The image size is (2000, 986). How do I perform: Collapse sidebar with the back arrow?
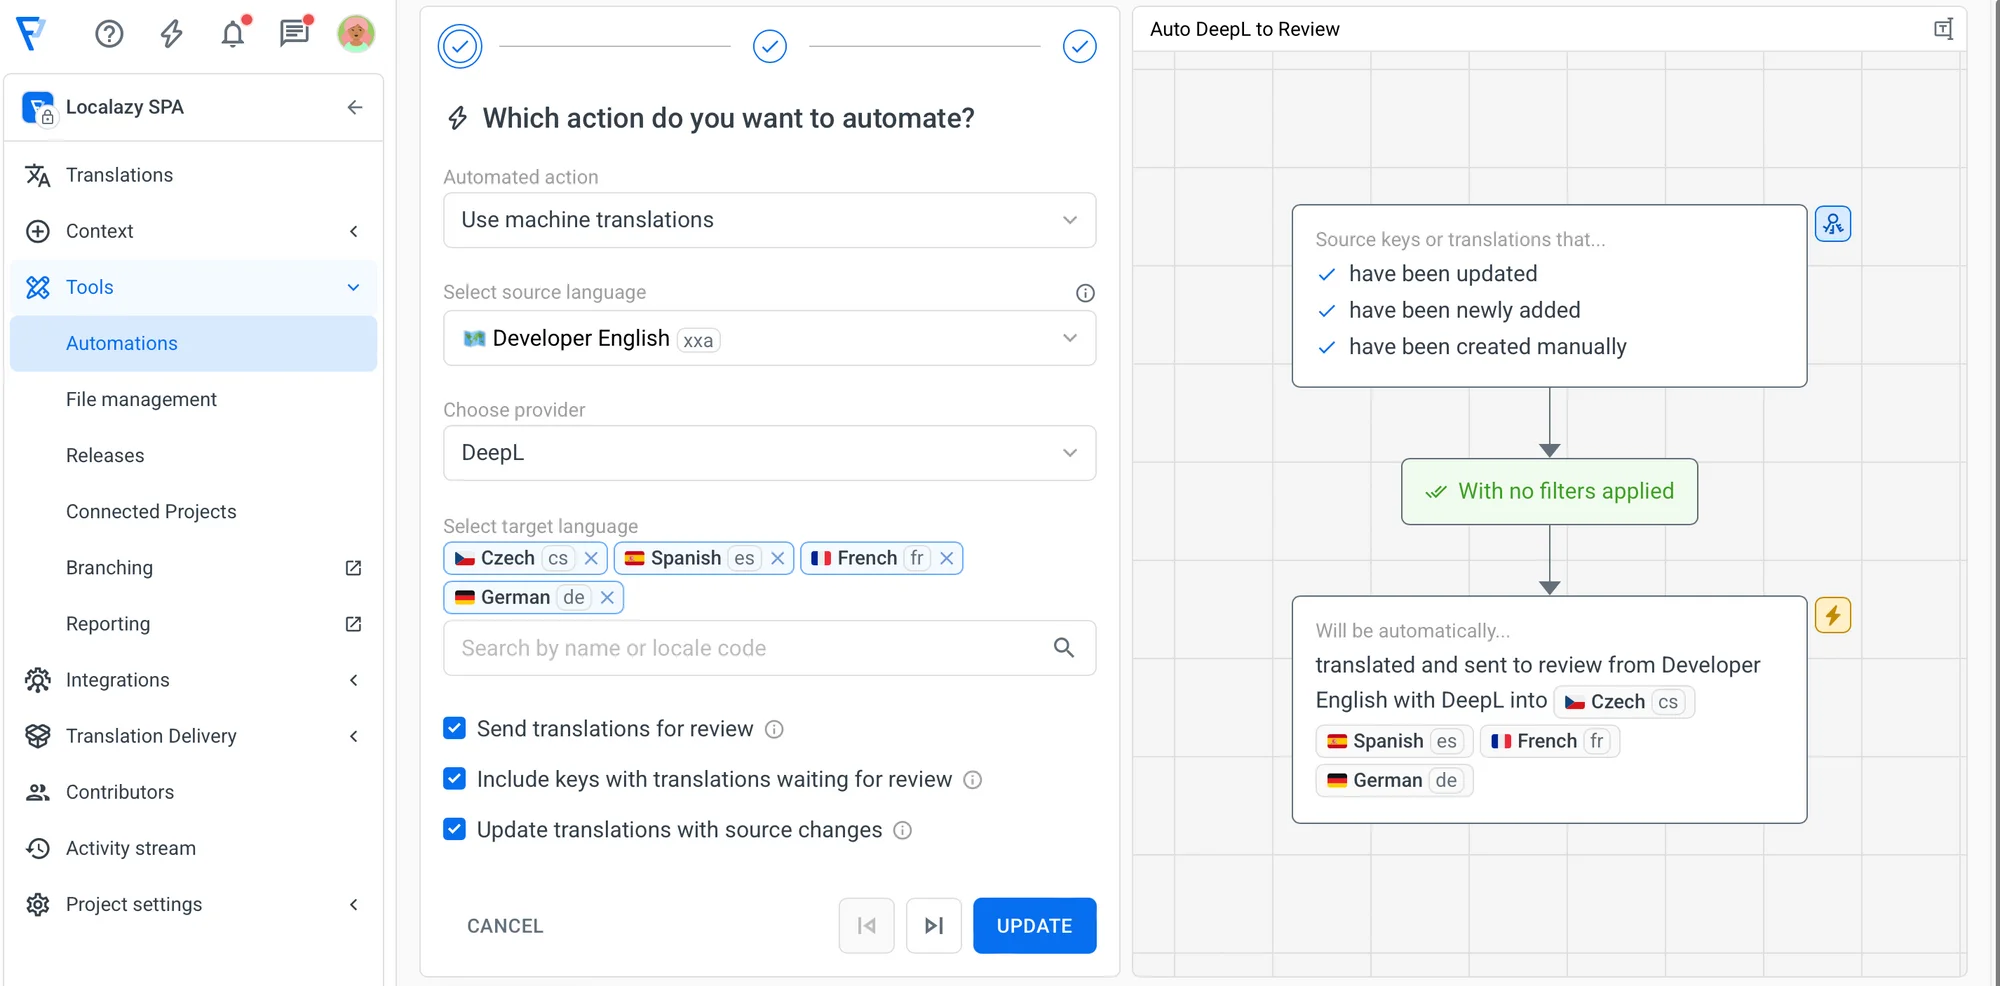point(355,107)
